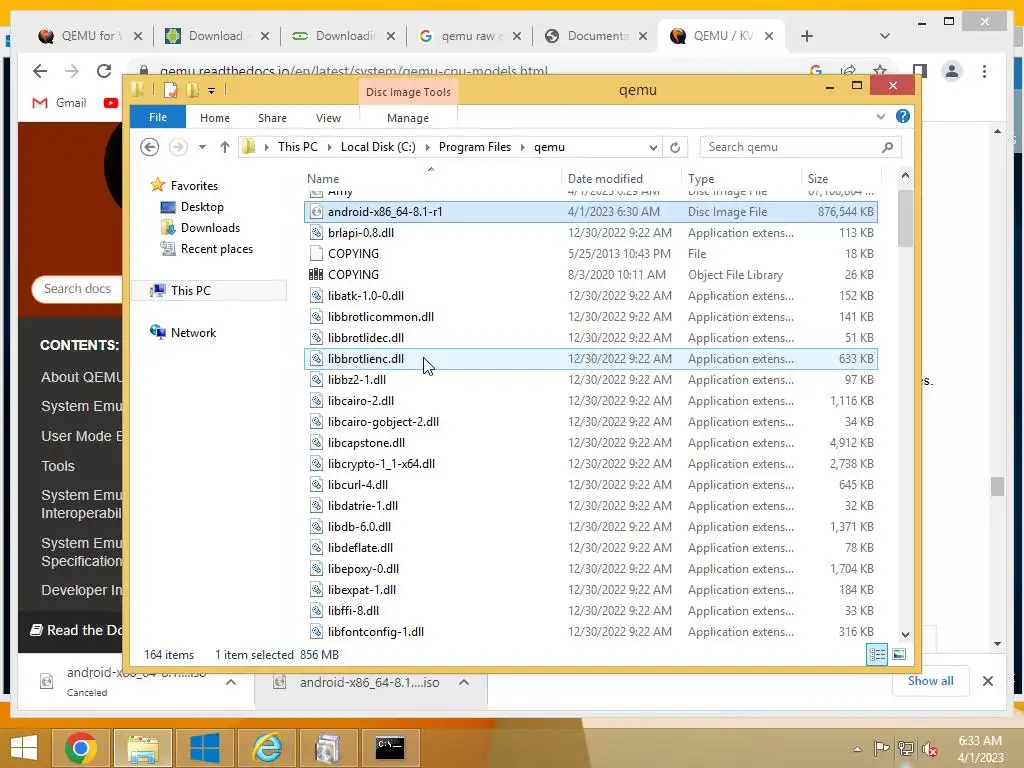Open Chrome tab search dropdown chevron

point(884,36)
